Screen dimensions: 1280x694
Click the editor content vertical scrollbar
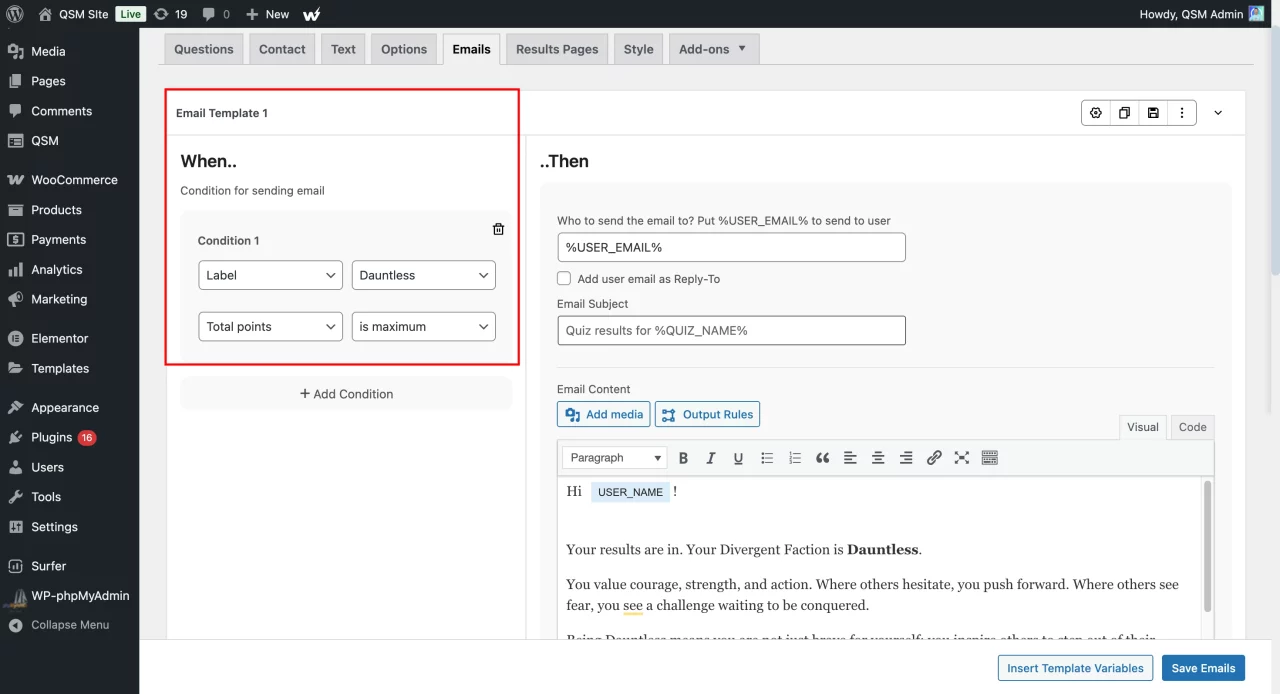click(x=1207, y=546)
